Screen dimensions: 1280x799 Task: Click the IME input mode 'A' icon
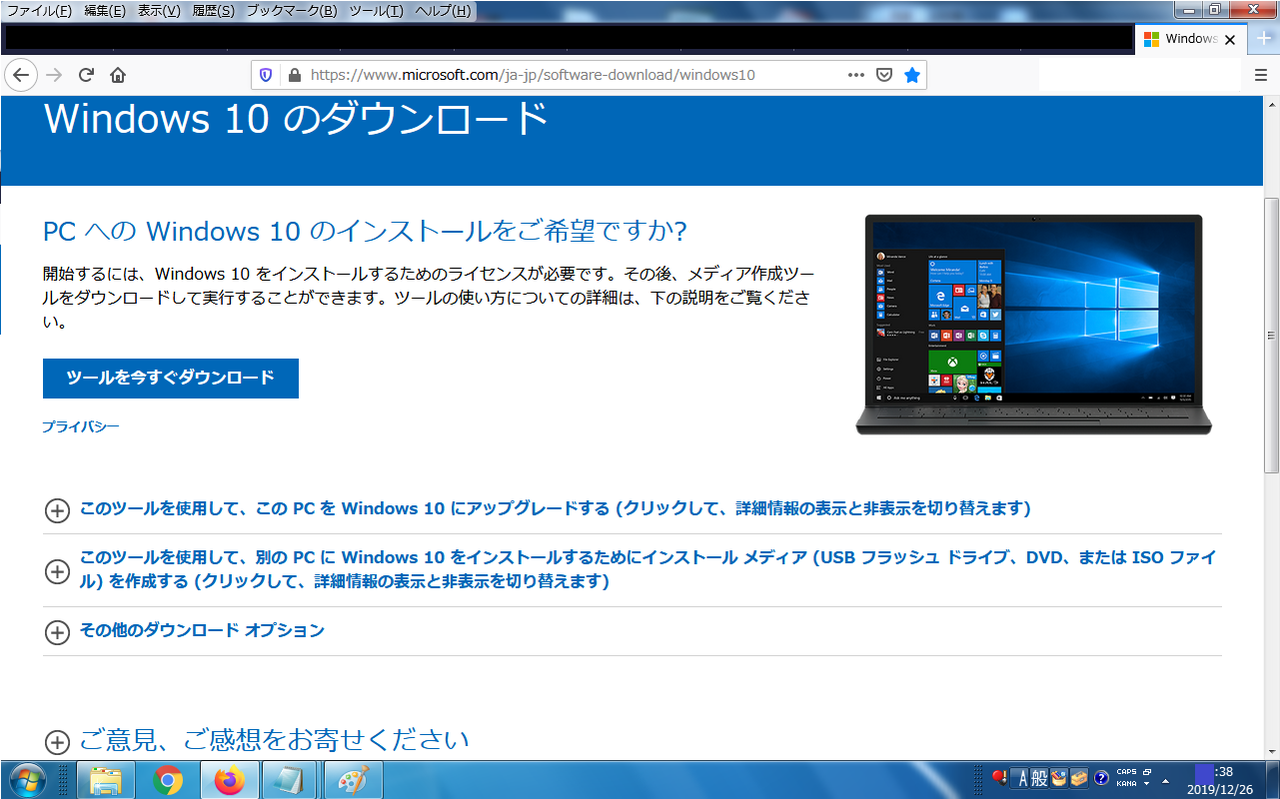point(1021,778)
